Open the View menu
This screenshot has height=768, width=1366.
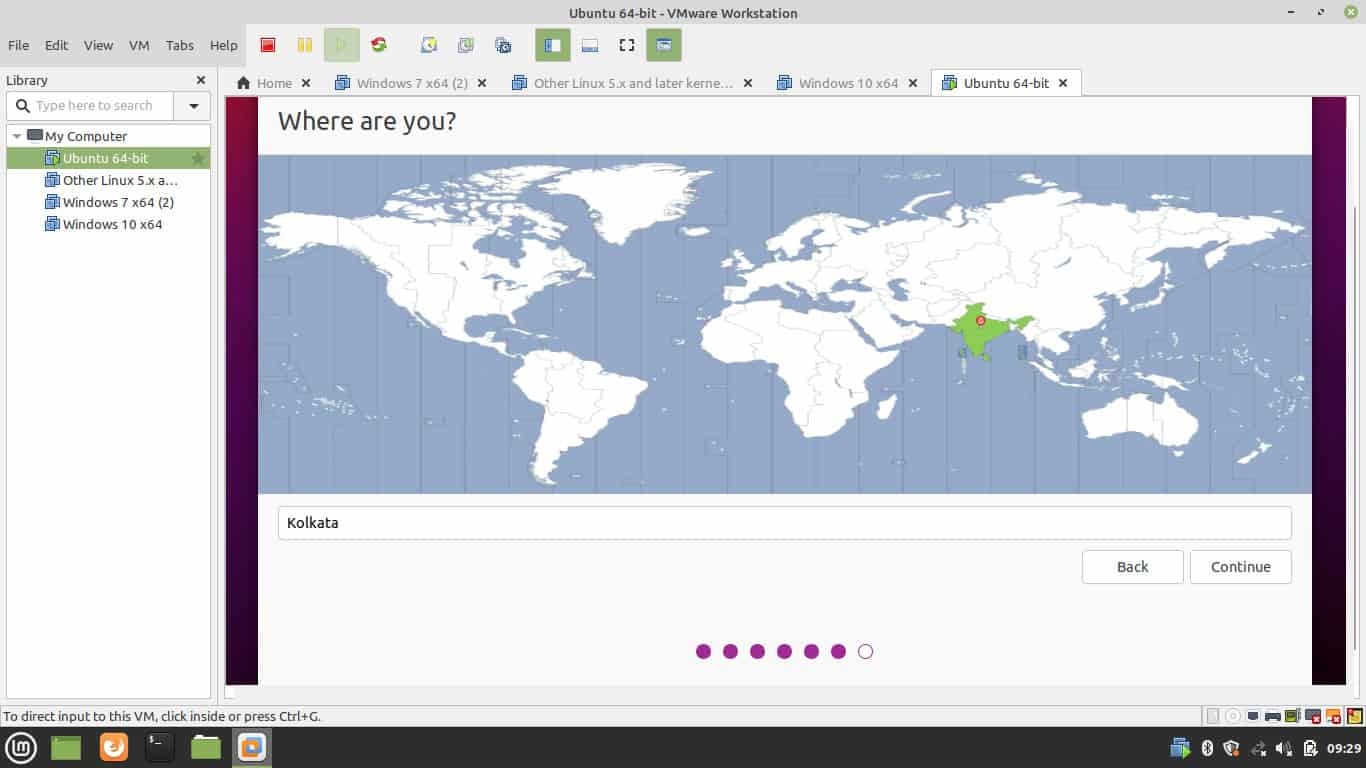click(98, 45)
